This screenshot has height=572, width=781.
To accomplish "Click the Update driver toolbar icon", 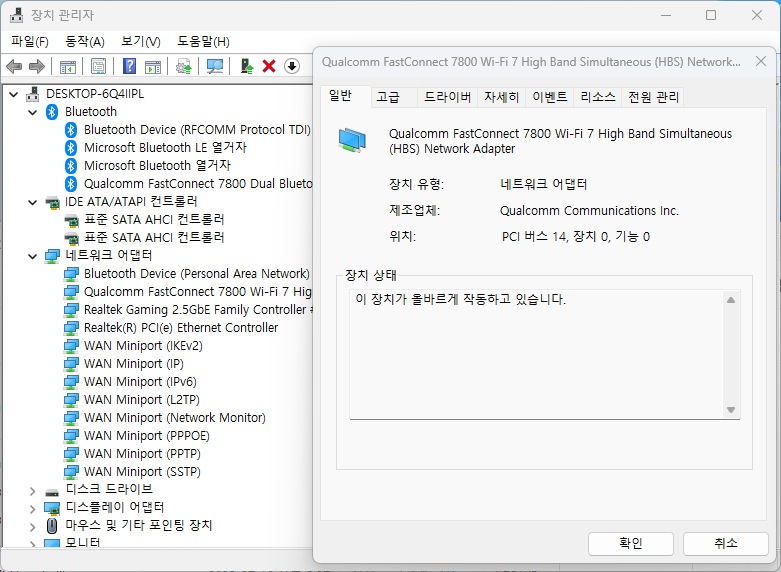I will click(184, 66).
